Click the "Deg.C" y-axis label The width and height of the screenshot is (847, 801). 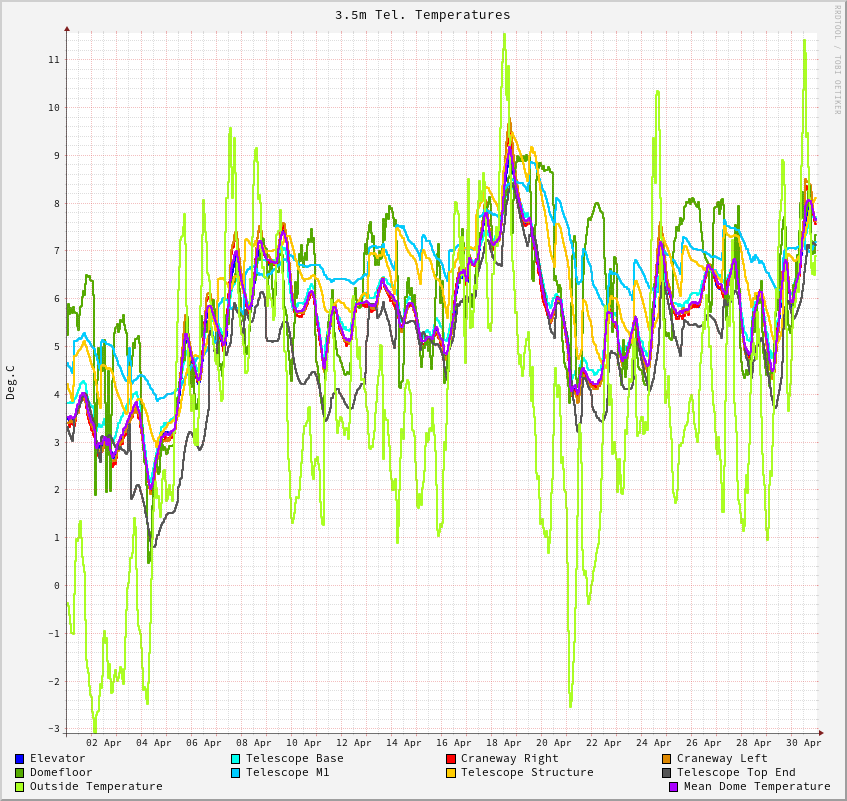point(11,382)
